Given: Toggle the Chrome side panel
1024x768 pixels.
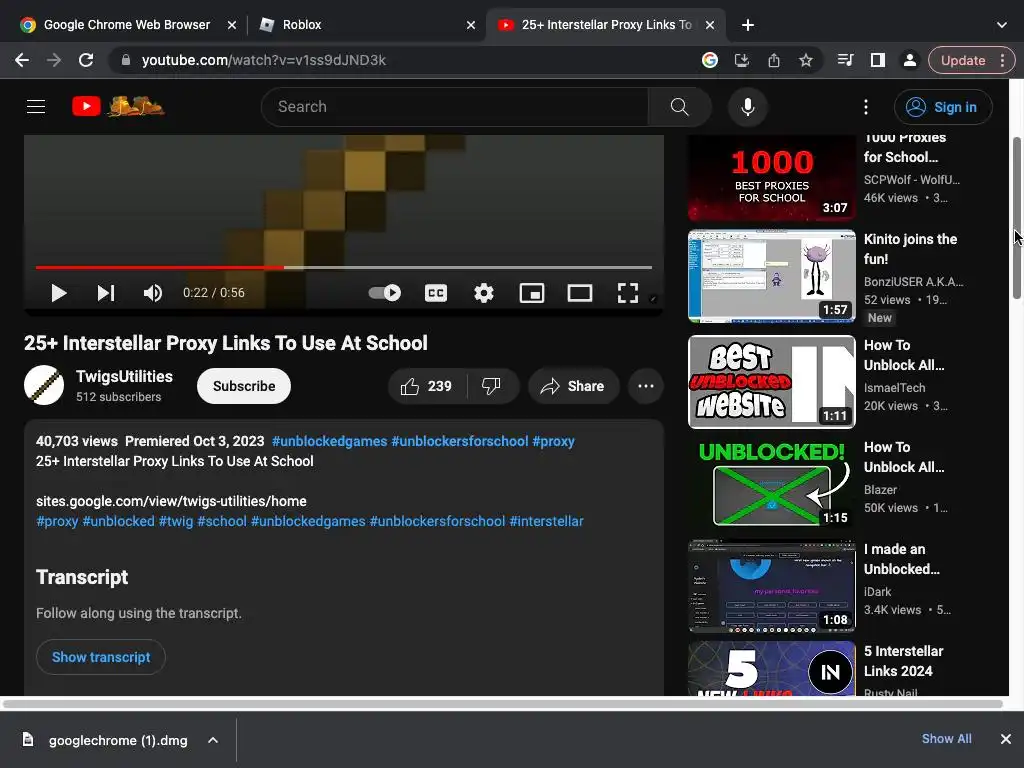Looking at the screenshot, I should pos(878,60).
